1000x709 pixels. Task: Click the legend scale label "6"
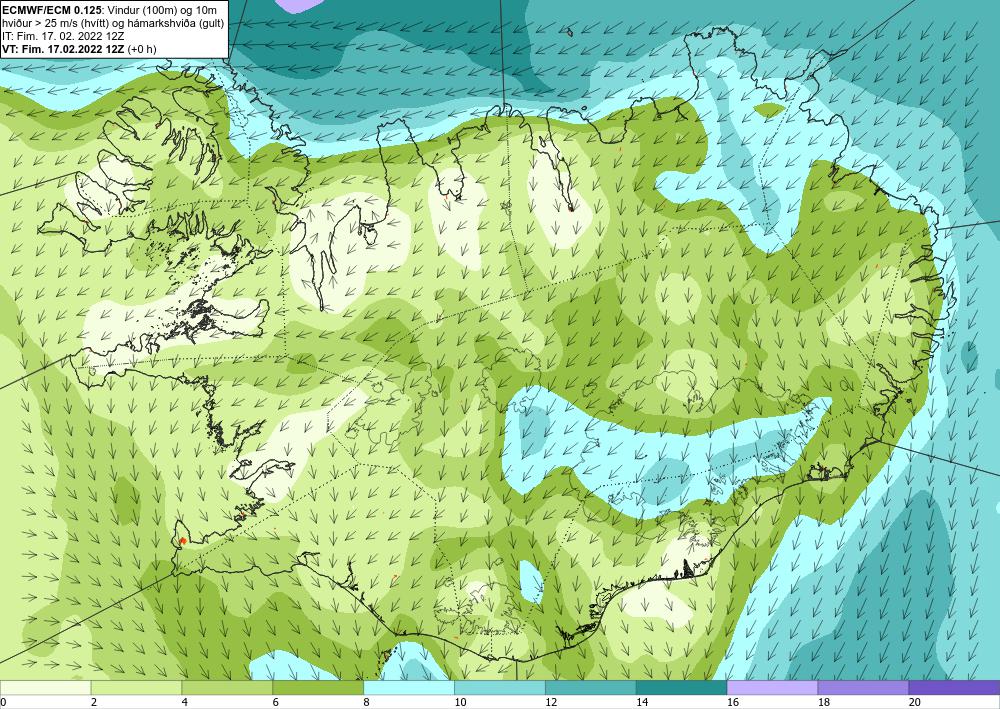276,703
